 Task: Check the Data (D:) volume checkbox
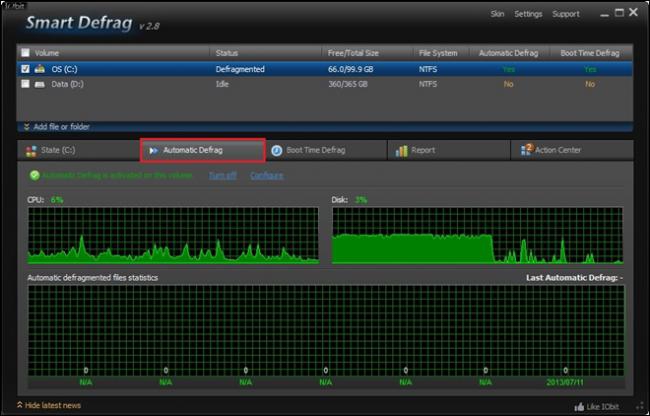pyautogui.click(x=25, y=84)
